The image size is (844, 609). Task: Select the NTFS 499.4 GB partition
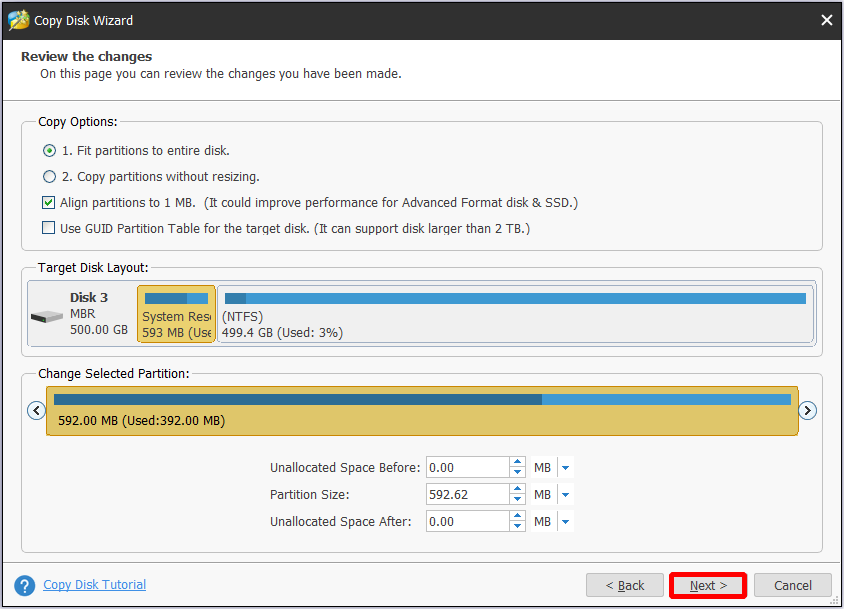[516, 314]
